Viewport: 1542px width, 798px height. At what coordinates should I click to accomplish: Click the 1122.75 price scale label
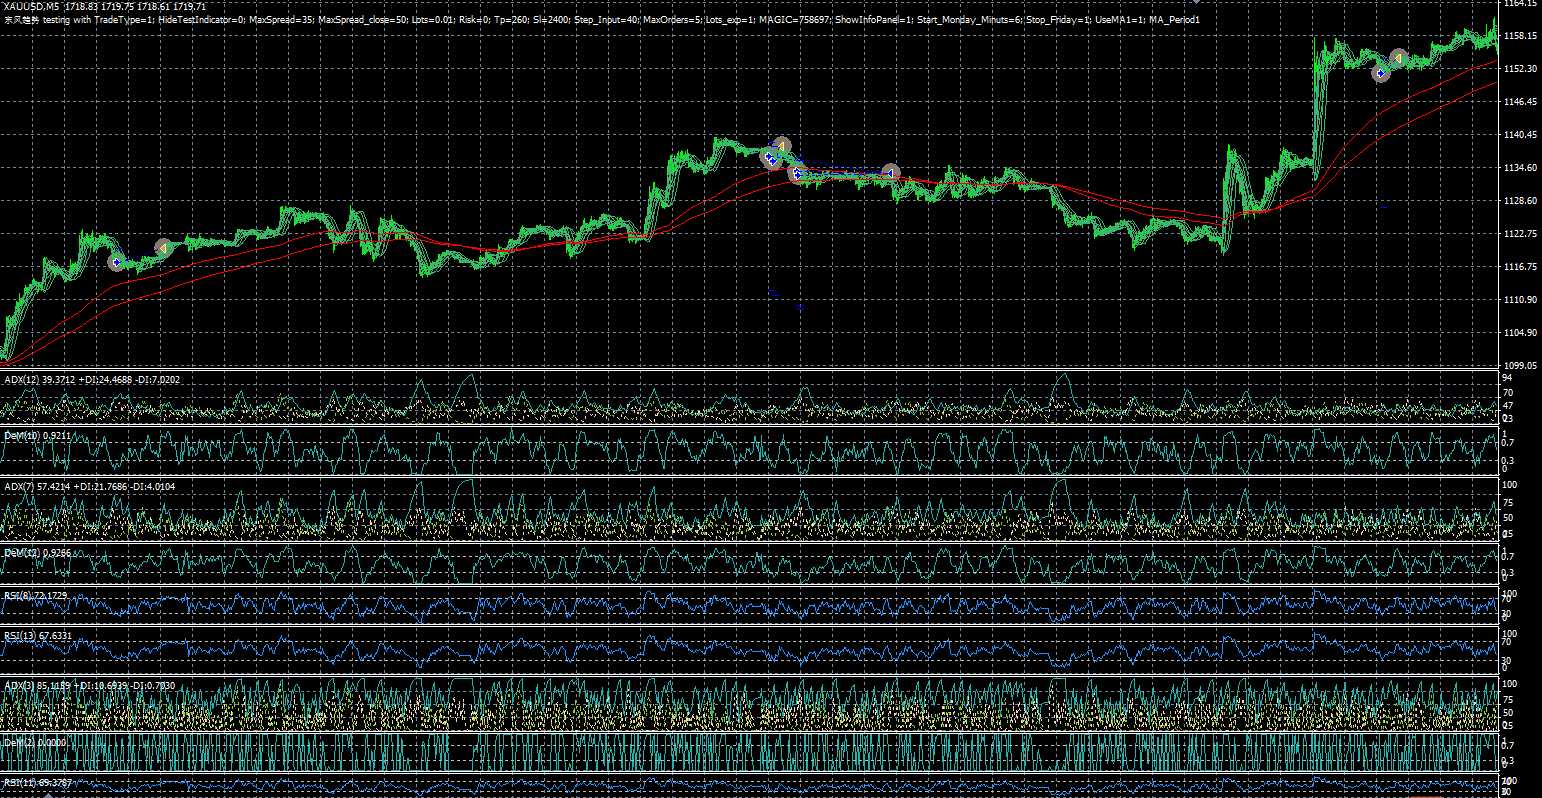(1520, 234)
